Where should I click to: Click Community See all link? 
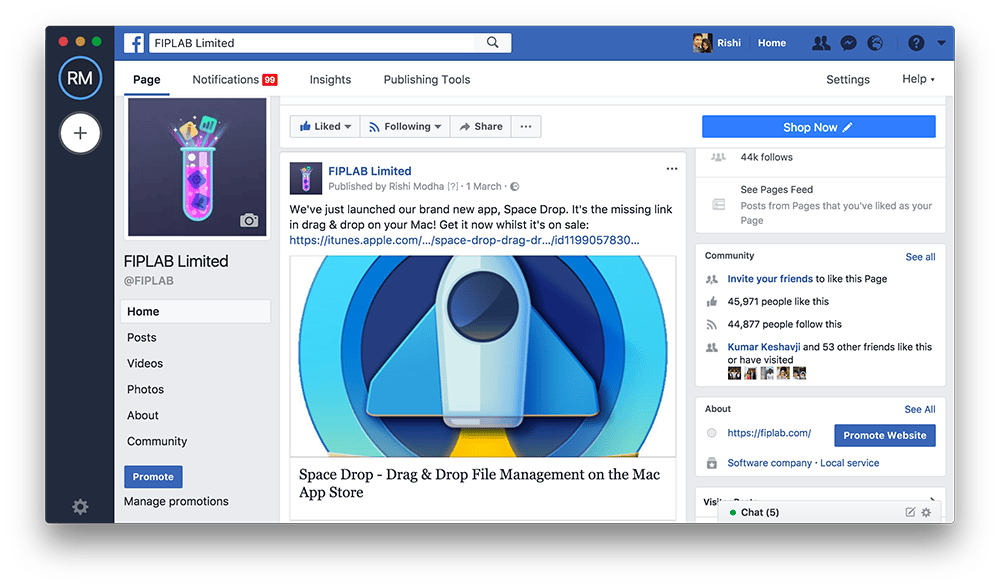click(x=920, y=257)
